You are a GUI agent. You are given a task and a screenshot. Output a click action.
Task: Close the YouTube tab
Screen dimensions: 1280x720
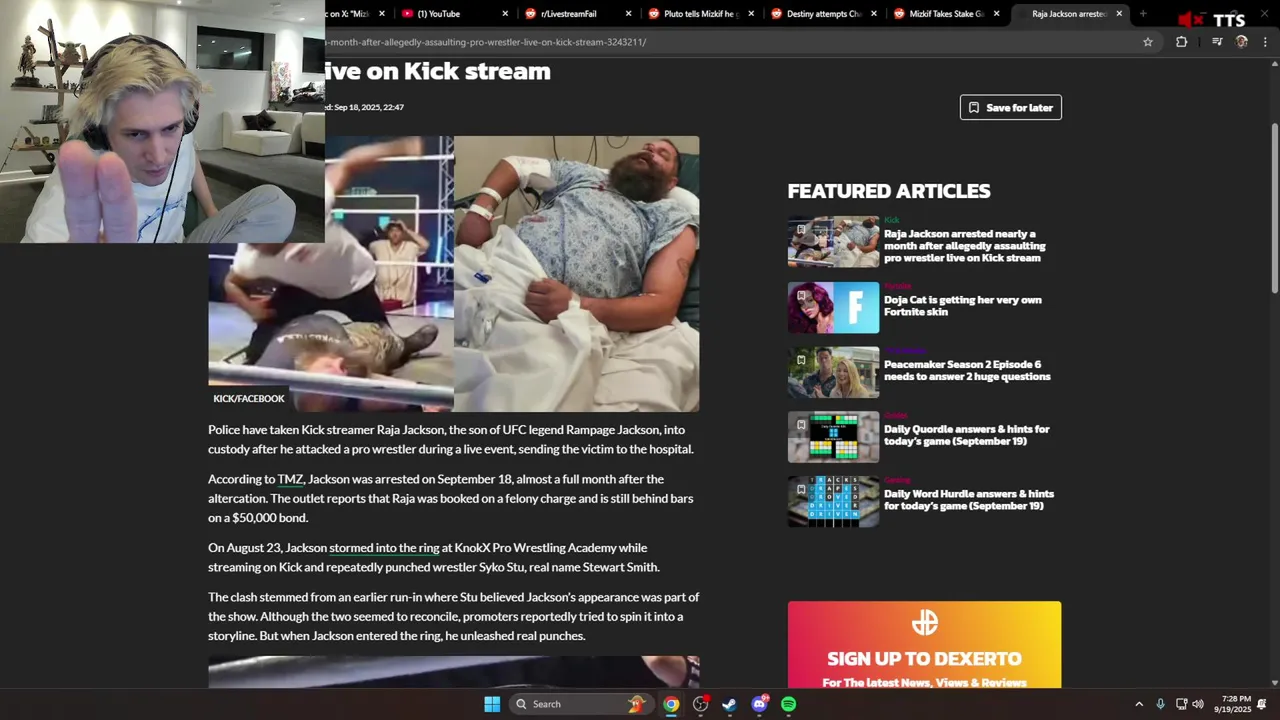[x=505, y=14]
